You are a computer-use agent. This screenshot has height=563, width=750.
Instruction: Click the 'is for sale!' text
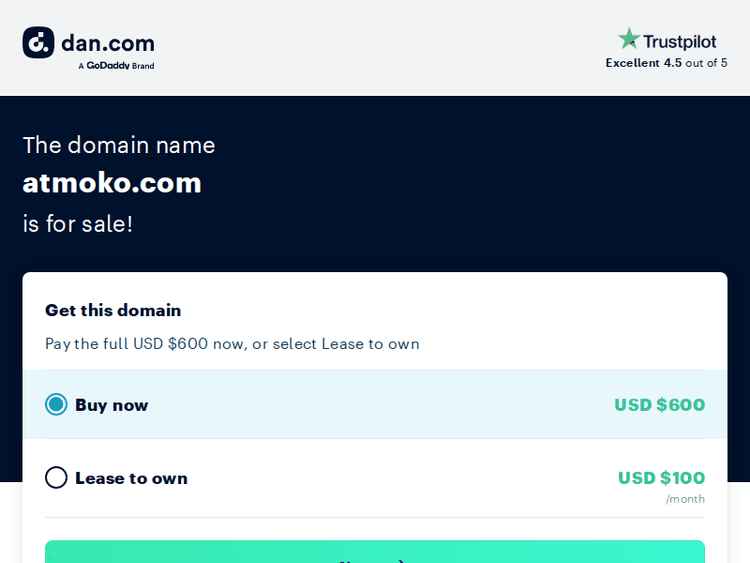click(x=78, y=223)
